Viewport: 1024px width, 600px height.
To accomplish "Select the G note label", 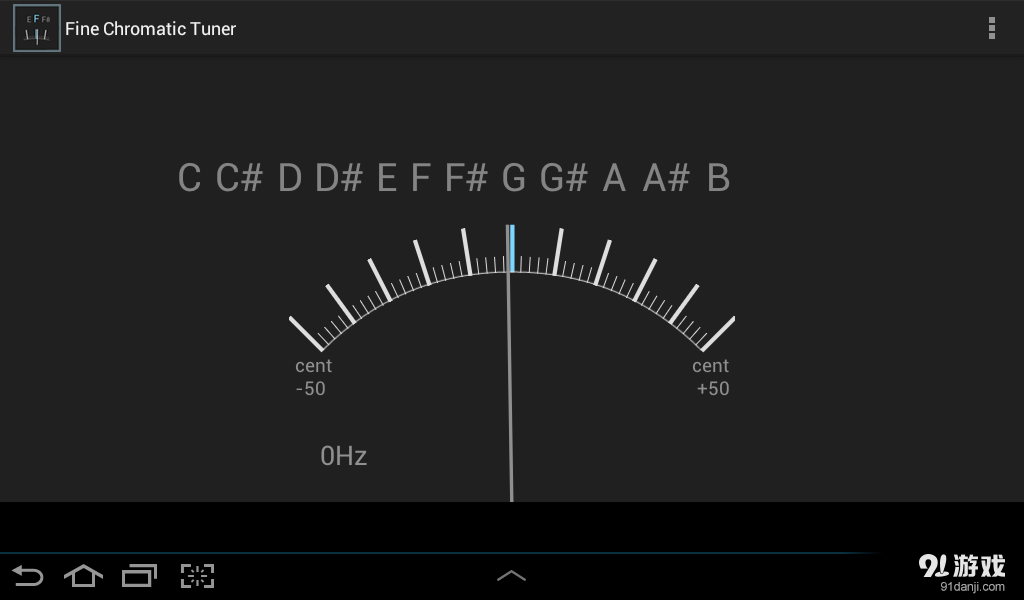I will 513,179.
